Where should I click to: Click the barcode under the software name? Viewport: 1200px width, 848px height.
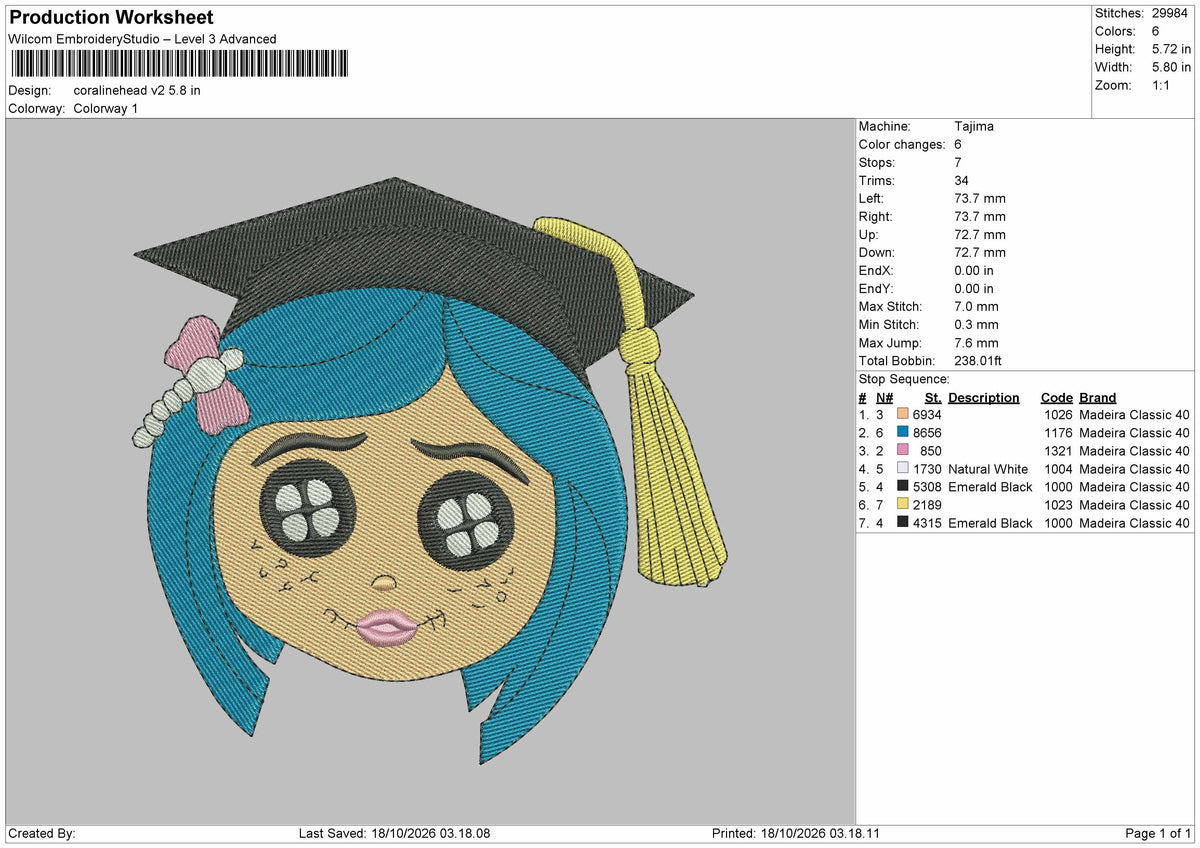180,64
